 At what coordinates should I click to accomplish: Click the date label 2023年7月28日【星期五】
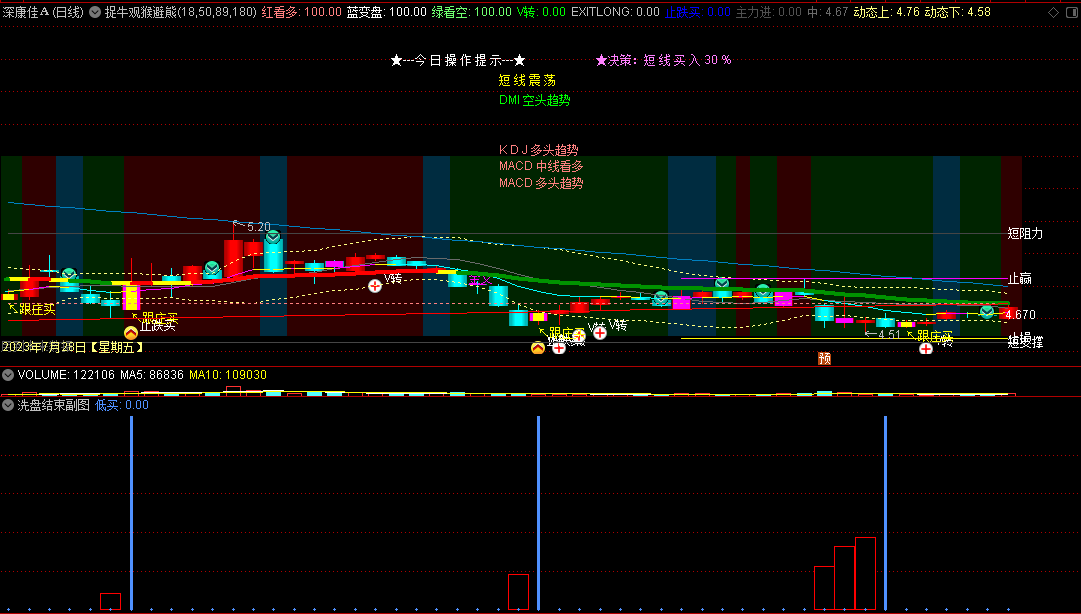pos(72,347)
